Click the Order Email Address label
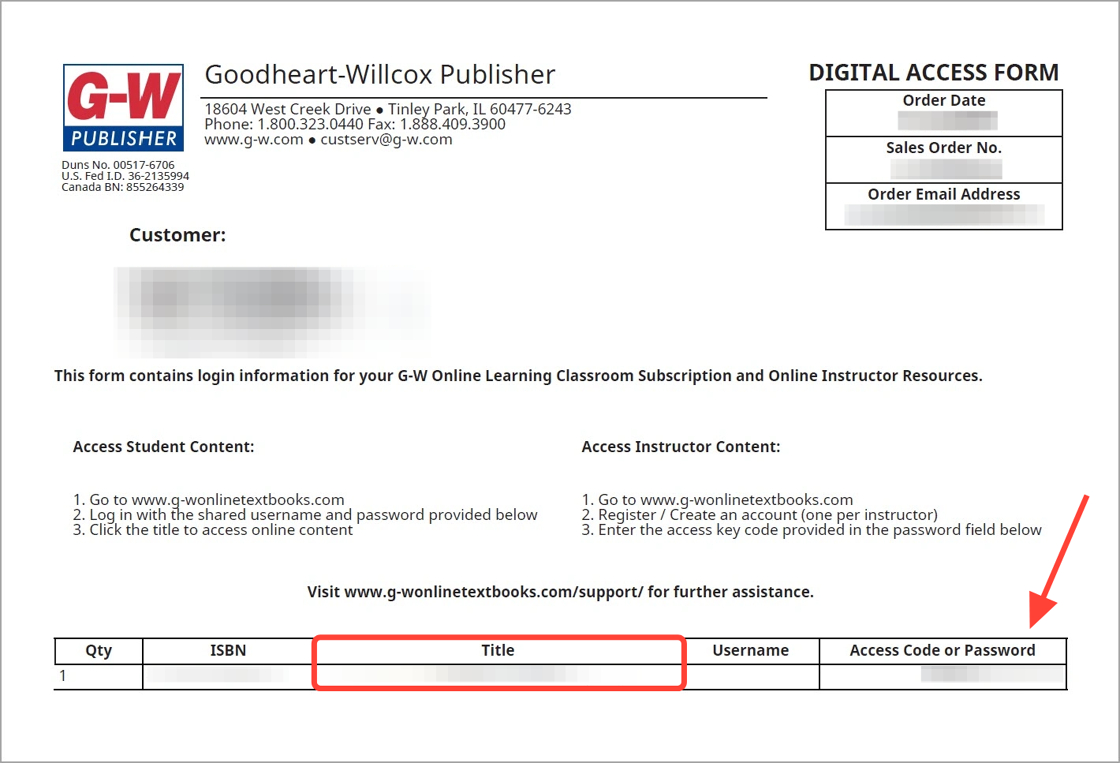This screenshot has height=763, width=1120. click(944, 194)
